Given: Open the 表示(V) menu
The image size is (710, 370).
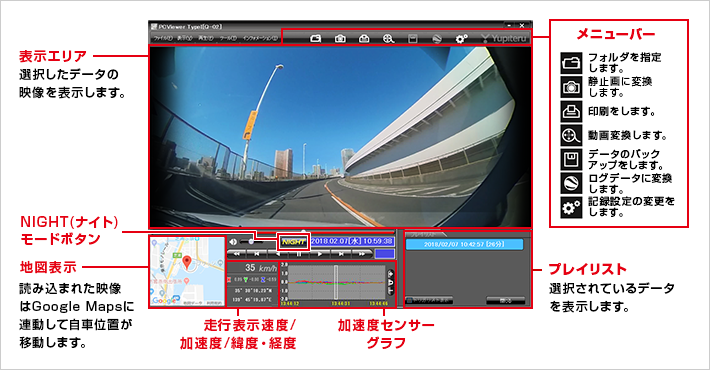Looking at the screenshot, I should [184, 38].
